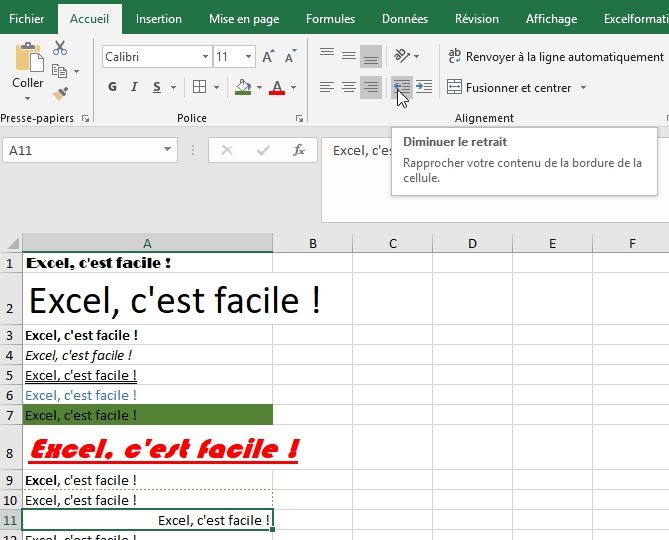
Task: Select the green filled cell A7
Action: point(147,415)
